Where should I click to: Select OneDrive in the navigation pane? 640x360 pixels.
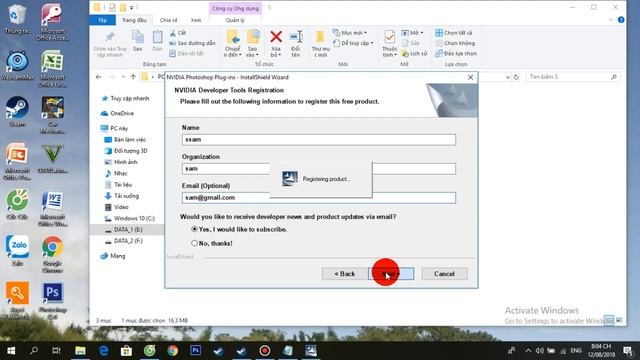click(122, 113)
